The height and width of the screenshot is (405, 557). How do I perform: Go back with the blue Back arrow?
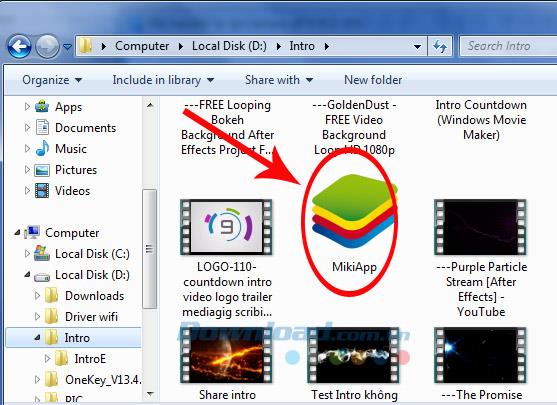coord(19,46)
